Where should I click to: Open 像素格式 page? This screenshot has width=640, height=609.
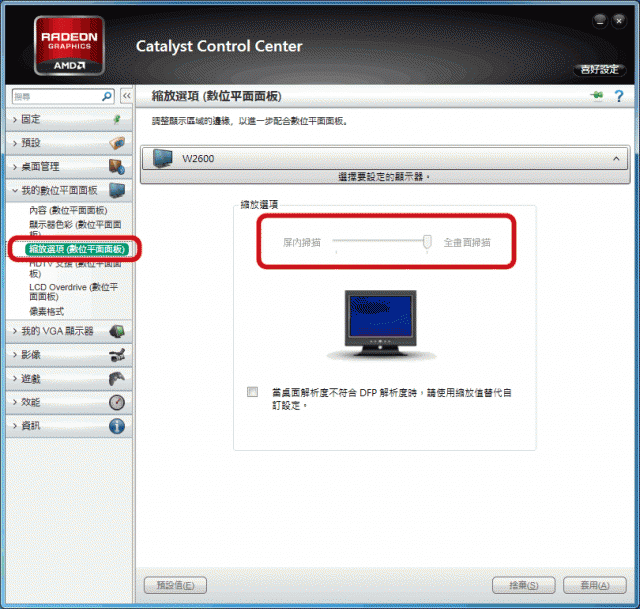tap(47, 311)
